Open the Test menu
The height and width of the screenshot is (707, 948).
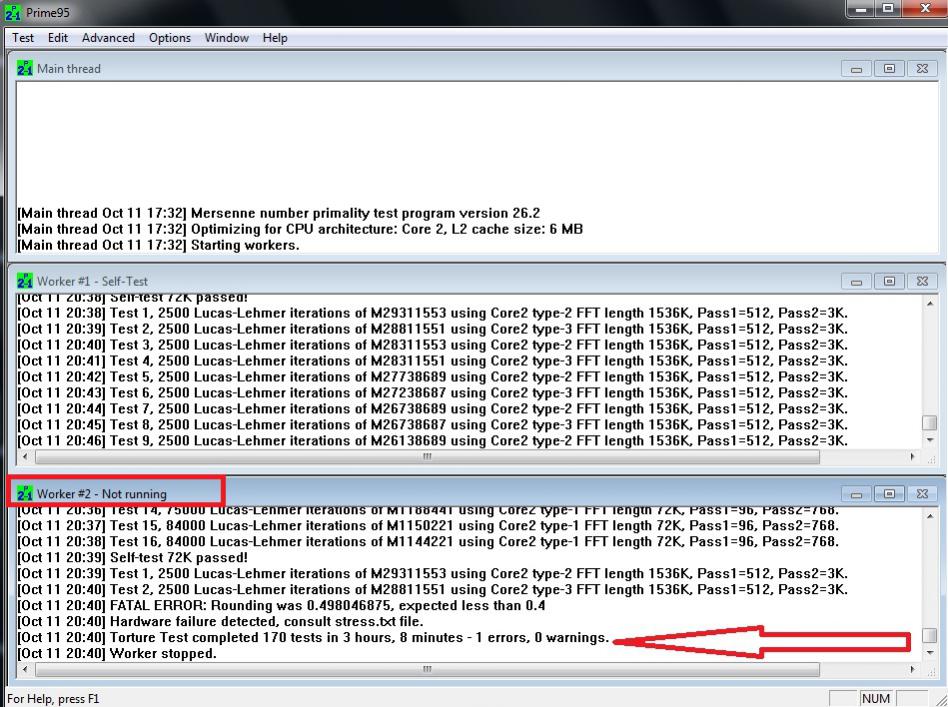(x=23, y=37)
